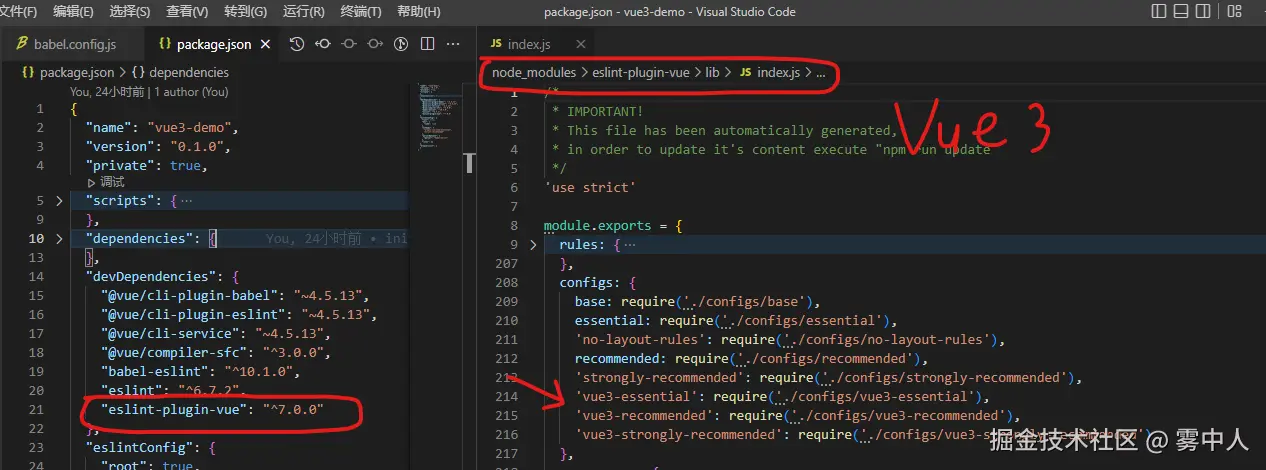Click the JS icon in index.js breadcrumb
Image resolution: width=1266 pixels, height=470 pixels.
point(745,72)
